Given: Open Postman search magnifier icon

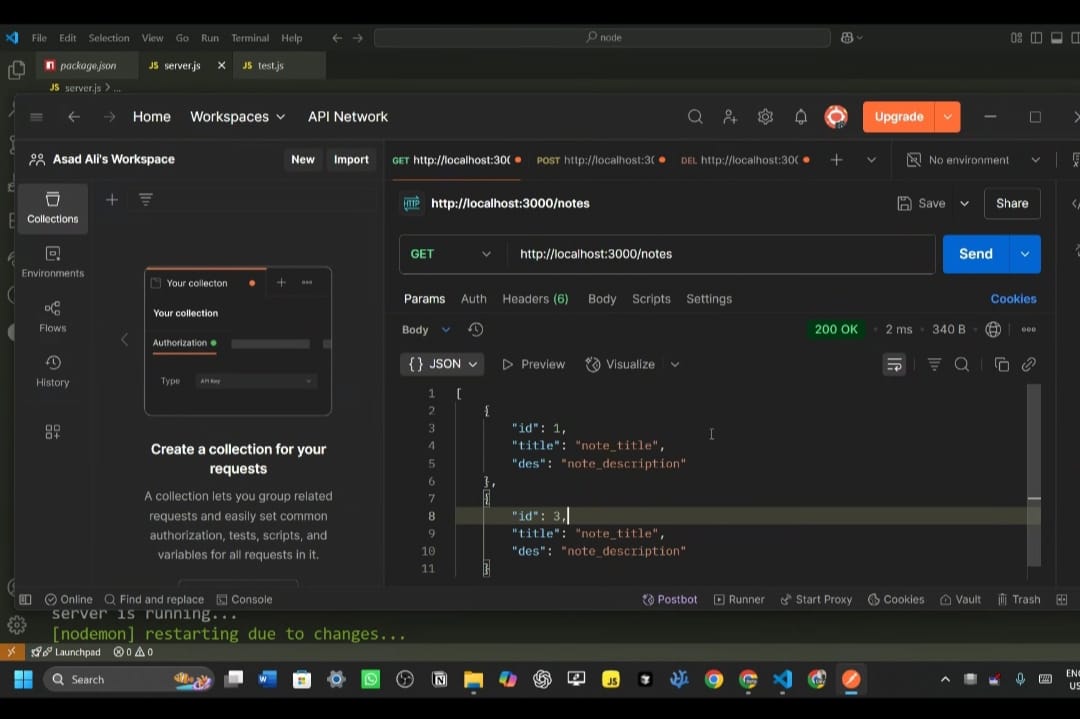Looking at the screenshot, I should 695,116.
